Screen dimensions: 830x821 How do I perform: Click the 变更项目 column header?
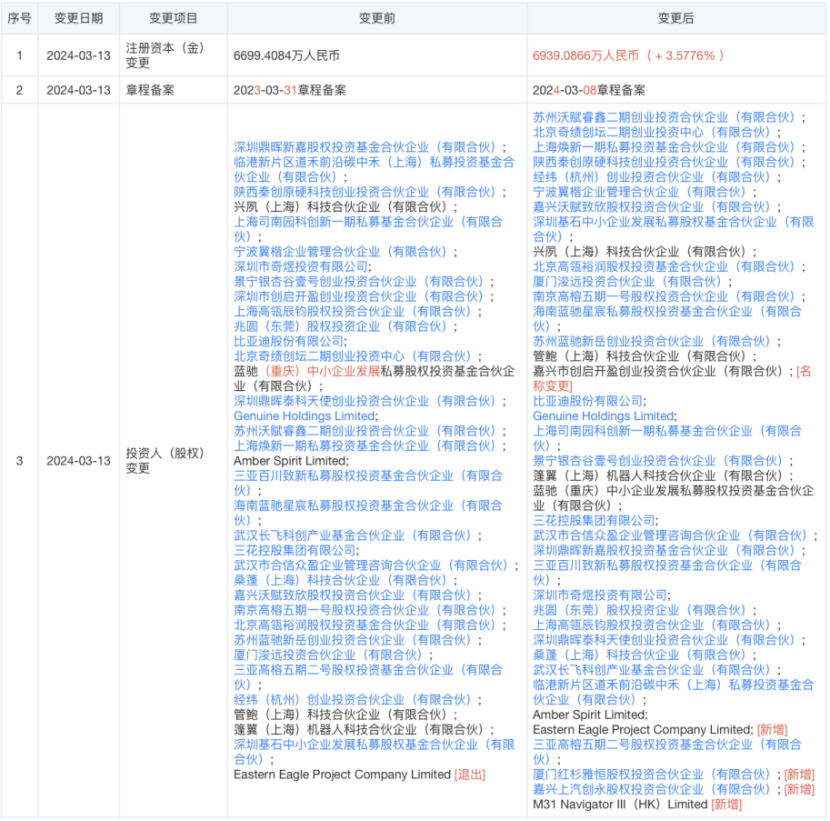(x=173, y=19)
